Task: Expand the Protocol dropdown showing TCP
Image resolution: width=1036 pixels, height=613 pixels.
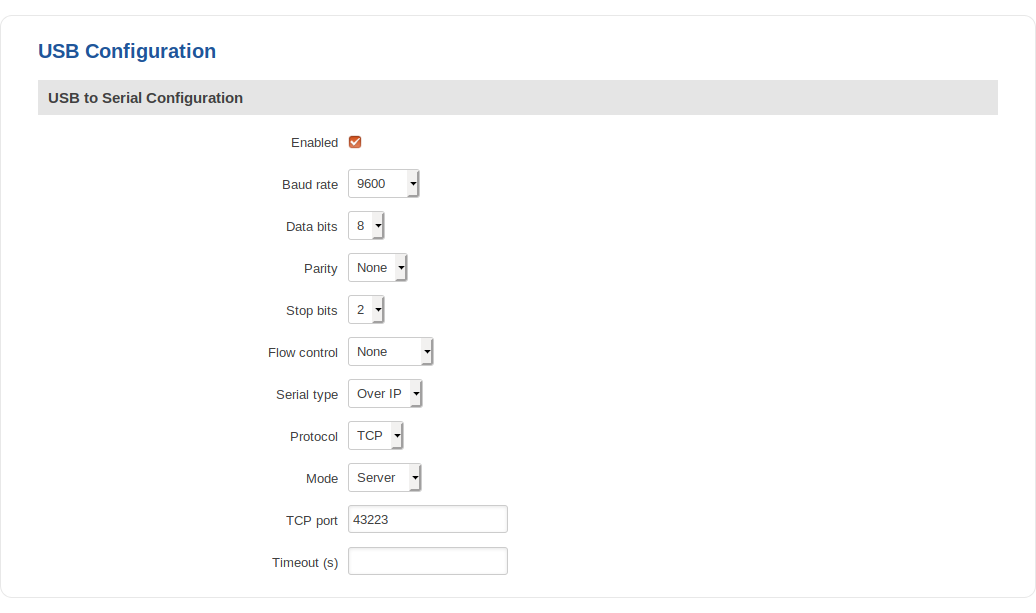Action: [375, 436]
